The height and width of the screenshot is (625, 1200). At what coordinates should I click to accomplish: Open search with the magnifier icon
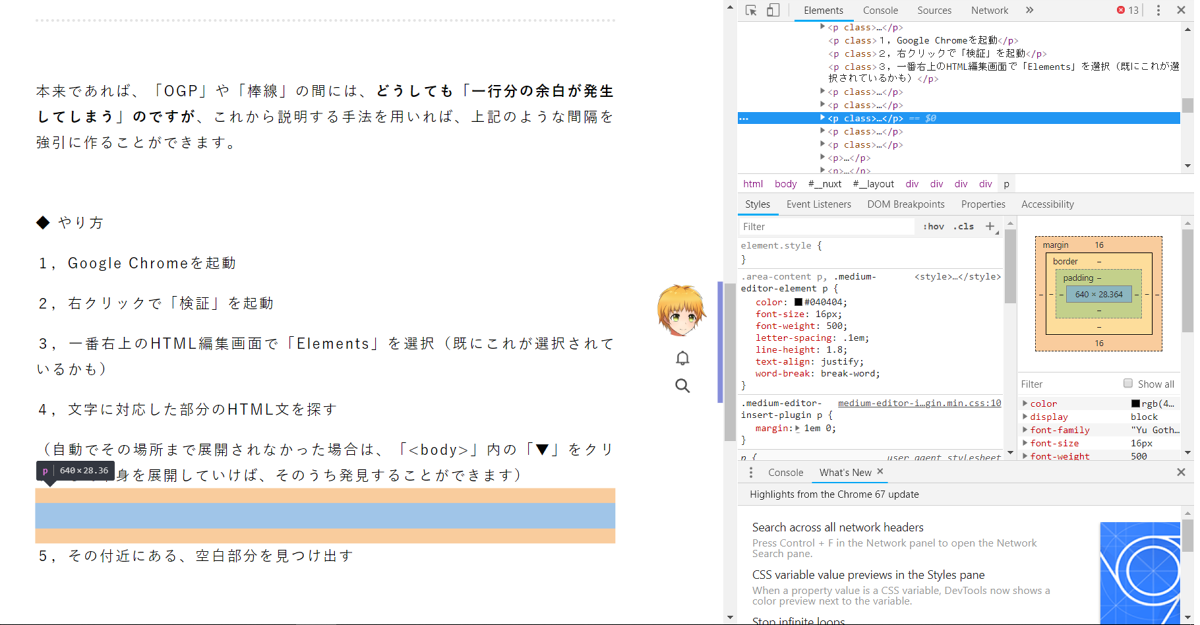pyautogui.click(x=682, y=386)
